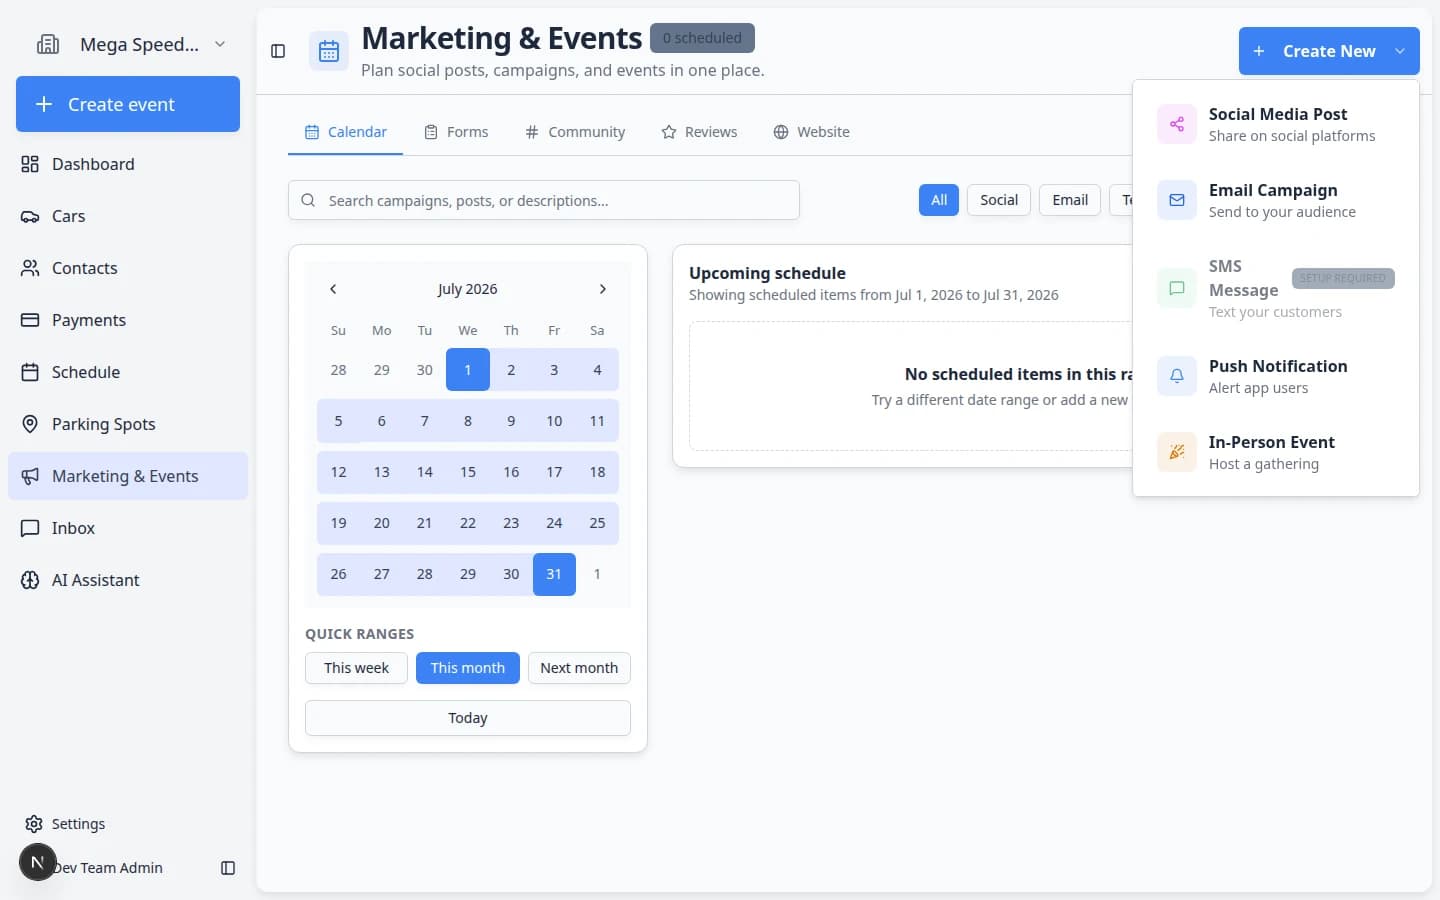Choose the This week quick range
This screenshot has width=1440, height=900.
356,668
